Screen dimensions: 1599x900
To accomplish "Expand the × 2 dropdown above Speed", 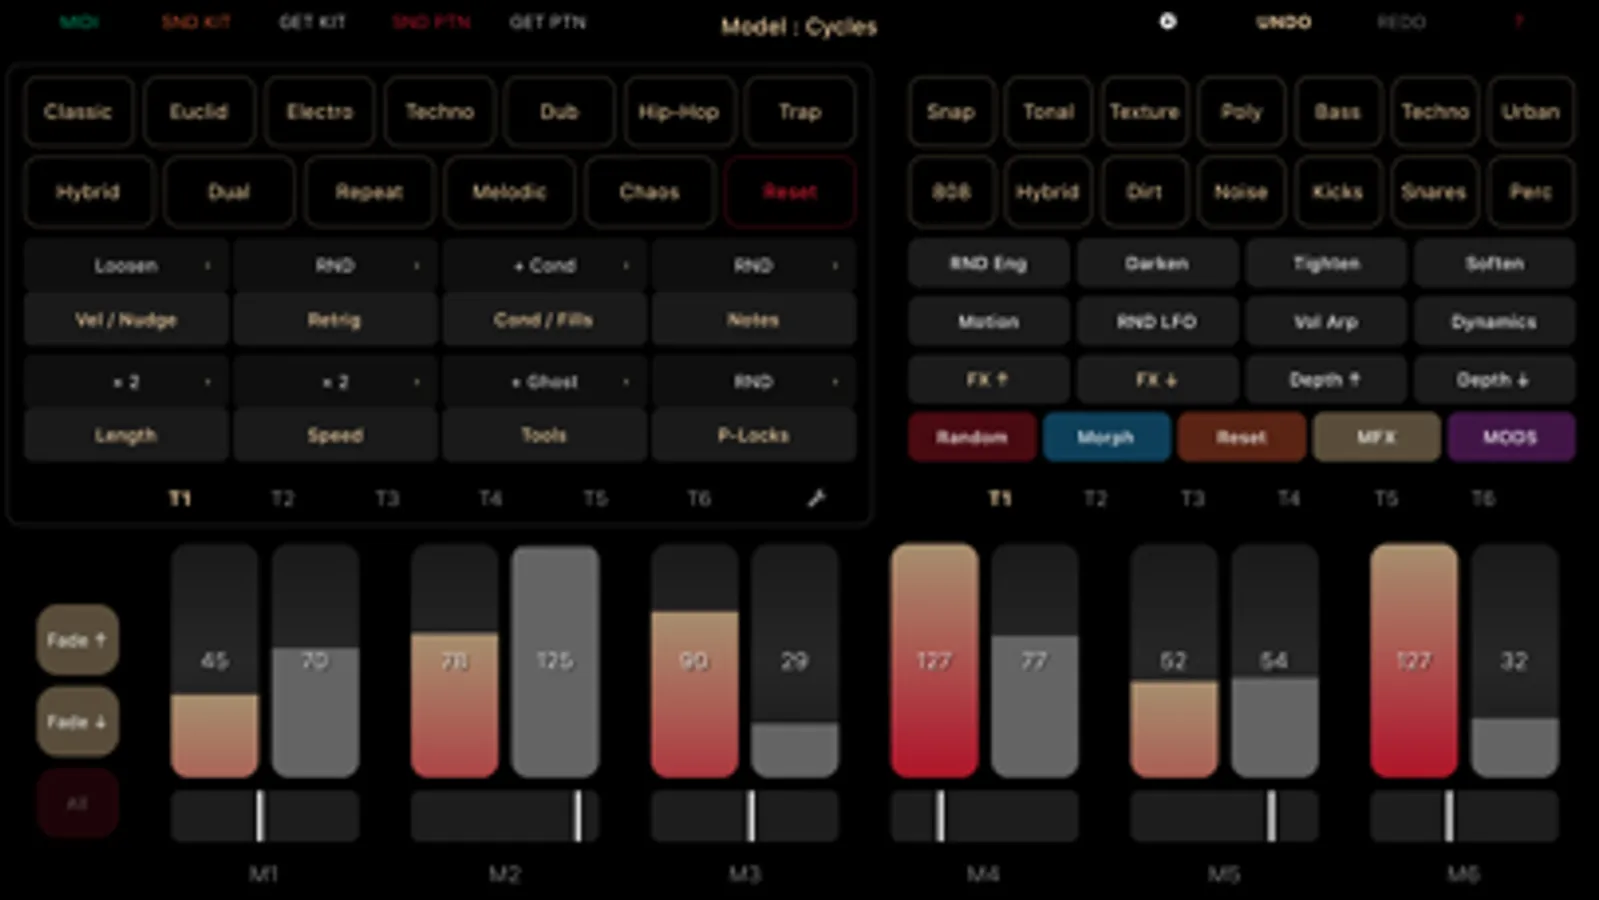I will [x=417, y=381].
